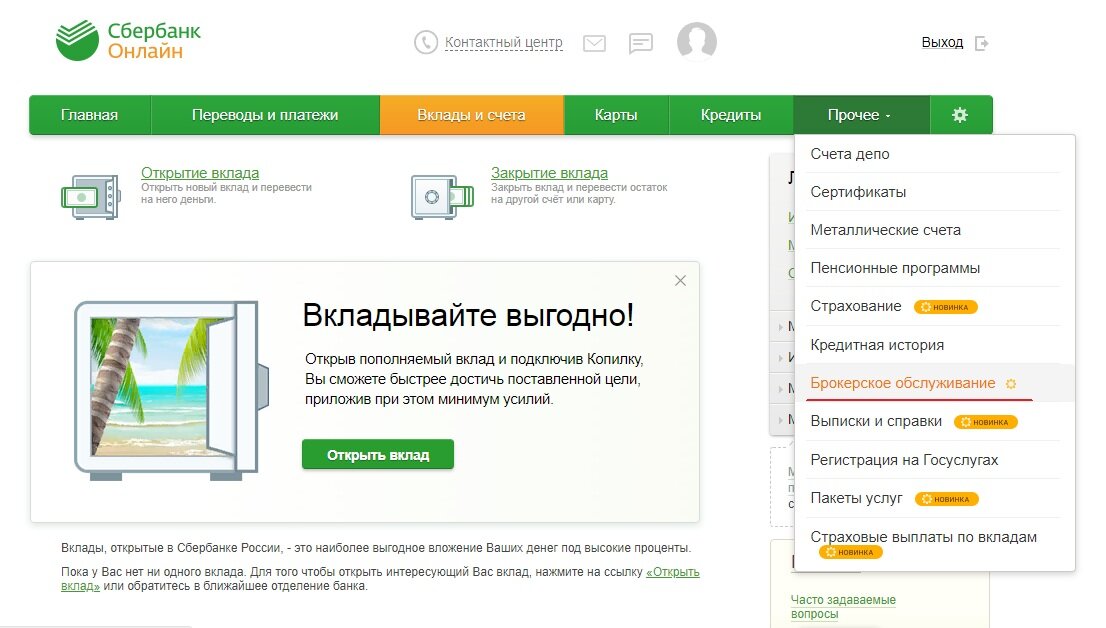Click the новинка badge next to Выписки и справки
This screenshot has height=628, width=1106.
click(986, 422)
